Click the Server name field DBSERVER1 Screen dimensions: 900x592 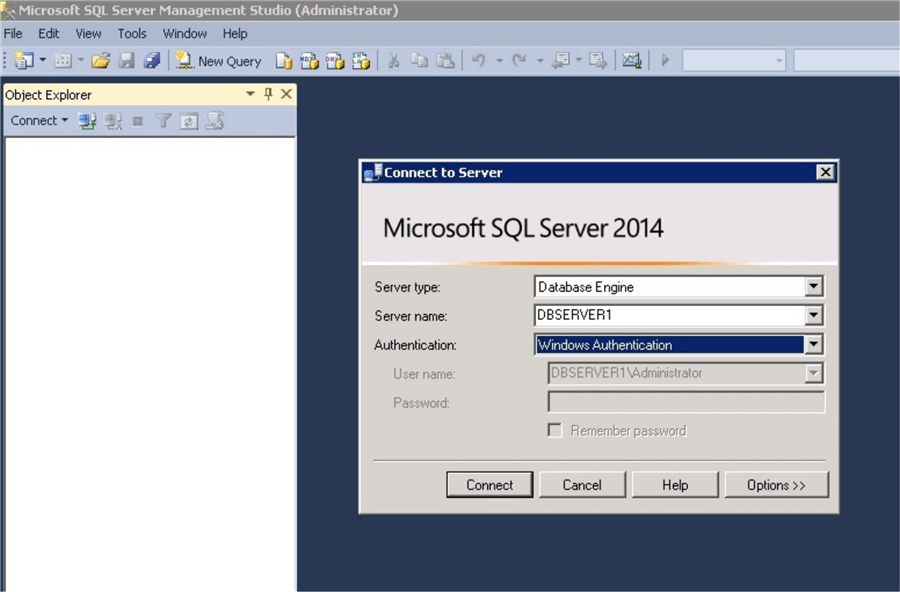[x=669, y=315]
